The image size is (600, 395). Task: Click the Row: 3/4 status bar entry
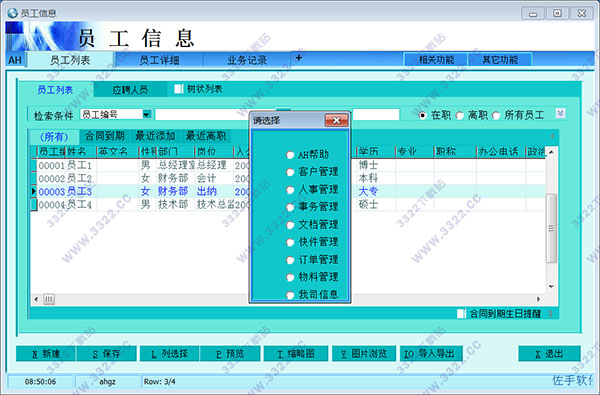pos(159,382)
